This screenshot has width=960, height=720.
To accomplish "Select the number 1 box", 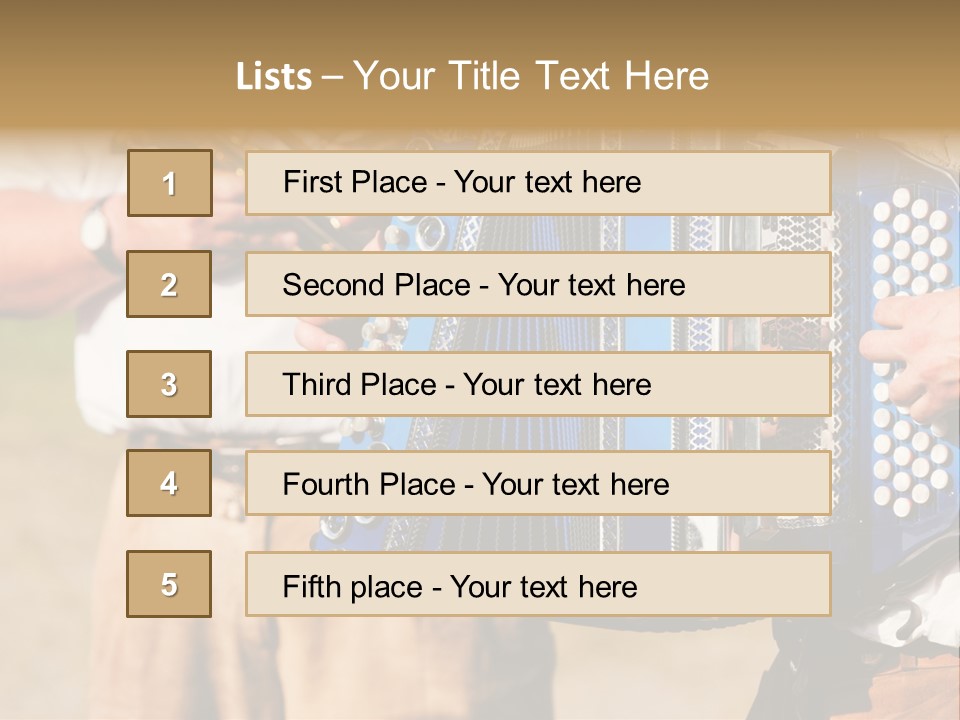I will click(x=169, y=183).
